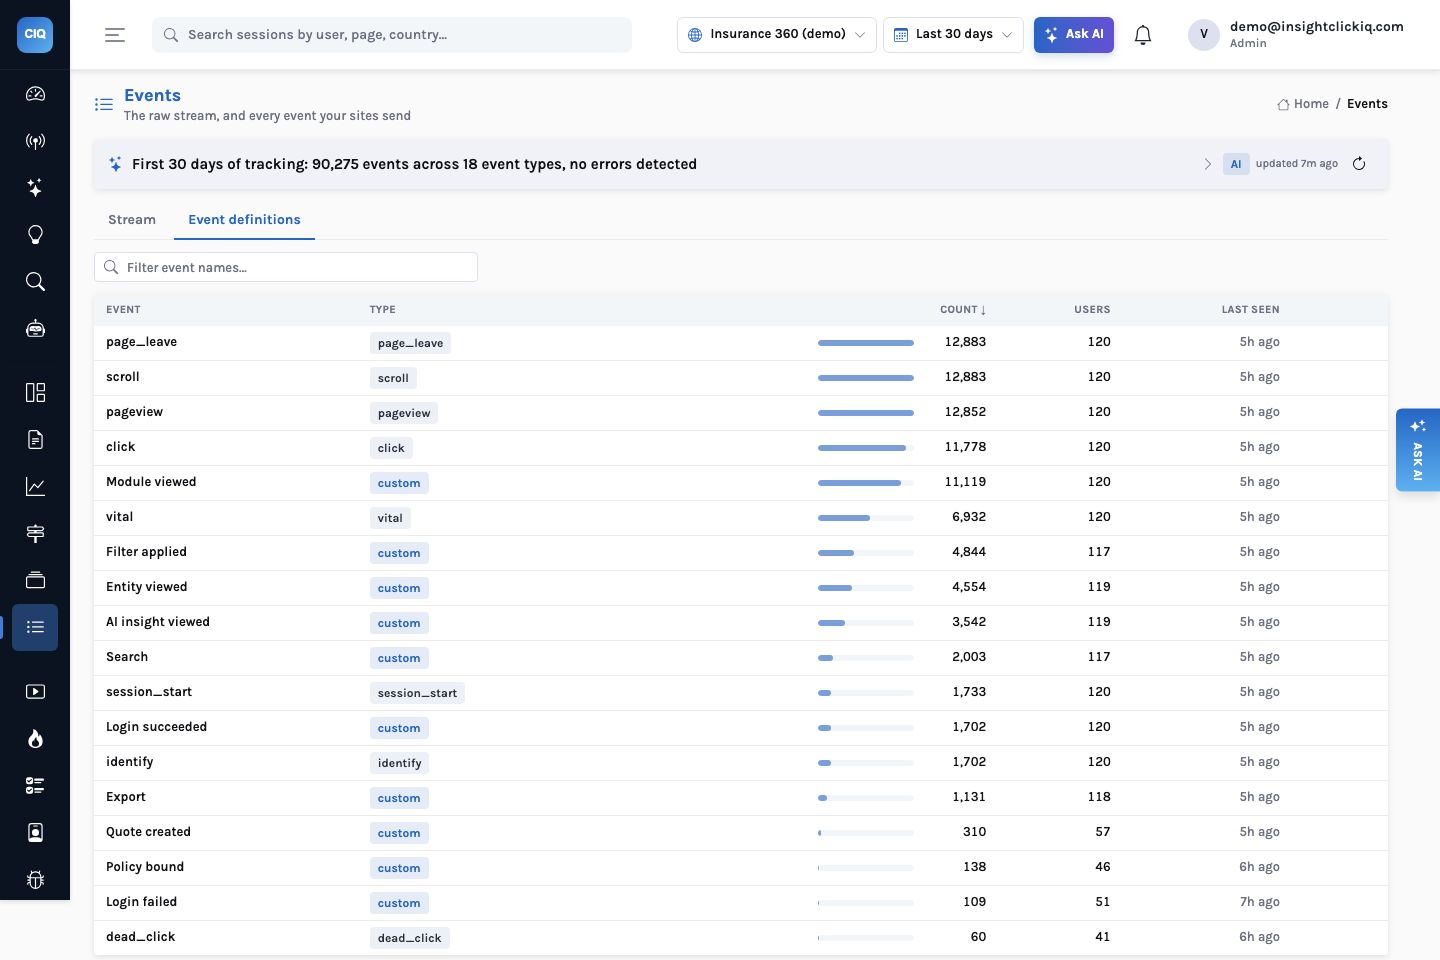
Task: Click the CIQ logo
Action: [35, 34]
